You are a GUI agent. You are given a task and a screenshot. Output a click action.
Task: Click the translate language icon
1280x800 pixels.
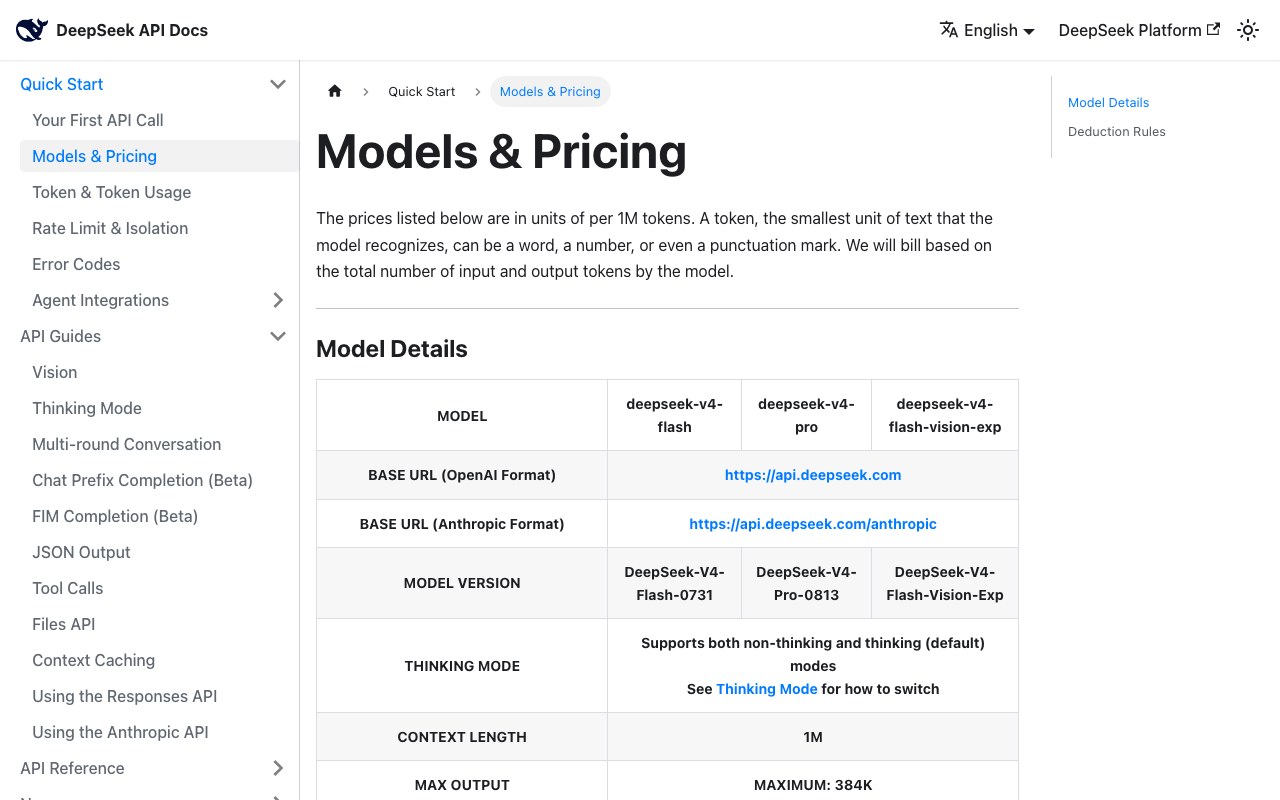click(949, 30)
